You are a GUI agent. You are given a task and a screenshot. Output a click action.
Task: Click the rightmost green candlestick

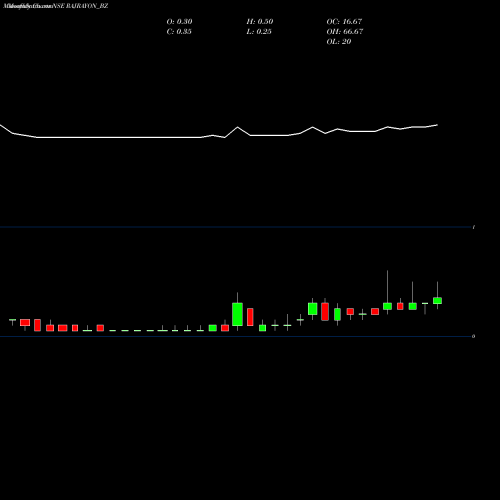437,301
